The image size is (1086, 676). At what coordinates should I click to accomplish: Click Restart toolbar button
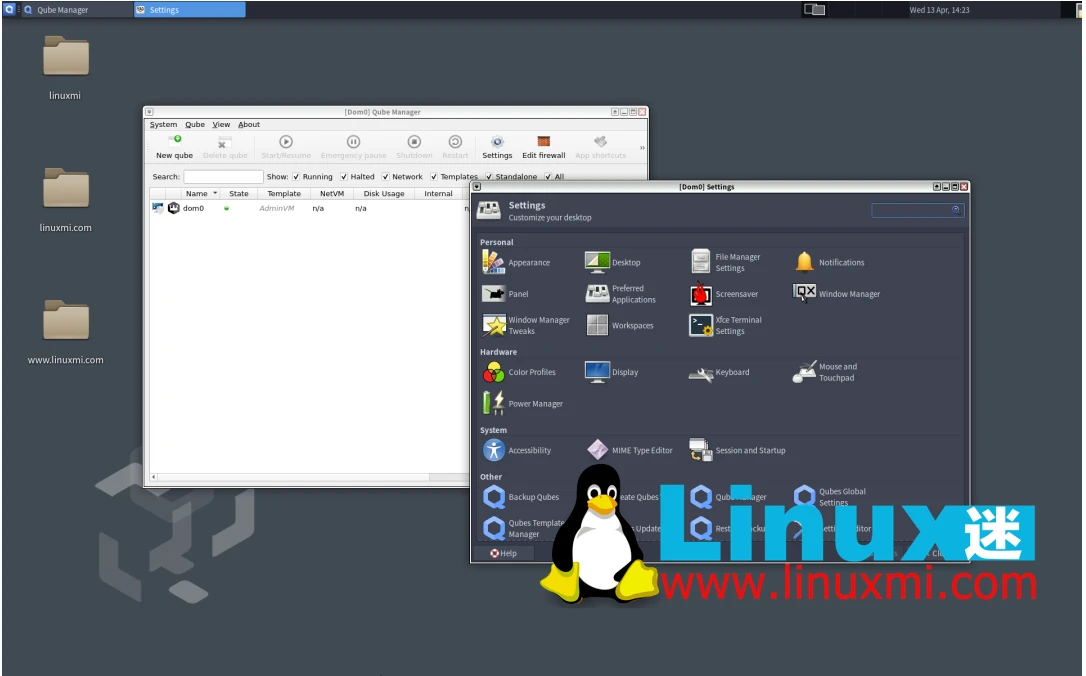(455, 148)
